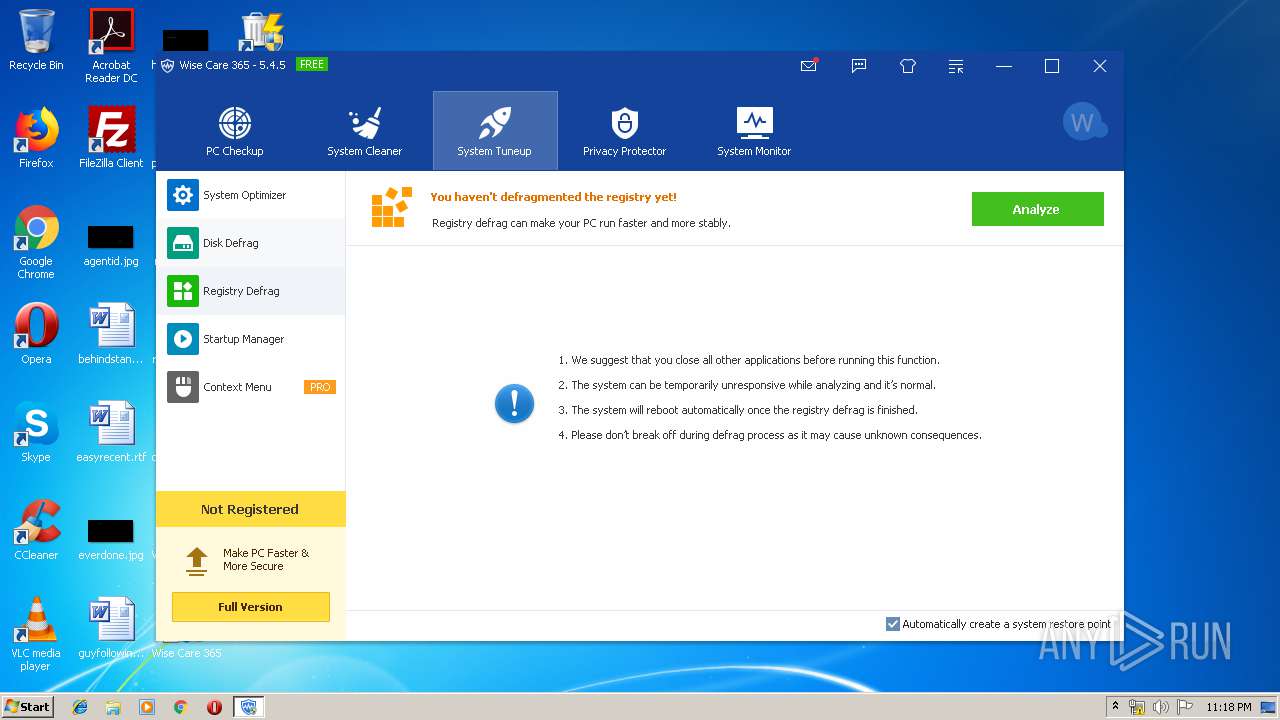The image size is (1280, 720).
Task: Click the skin shirt icon
Action: 908,66
